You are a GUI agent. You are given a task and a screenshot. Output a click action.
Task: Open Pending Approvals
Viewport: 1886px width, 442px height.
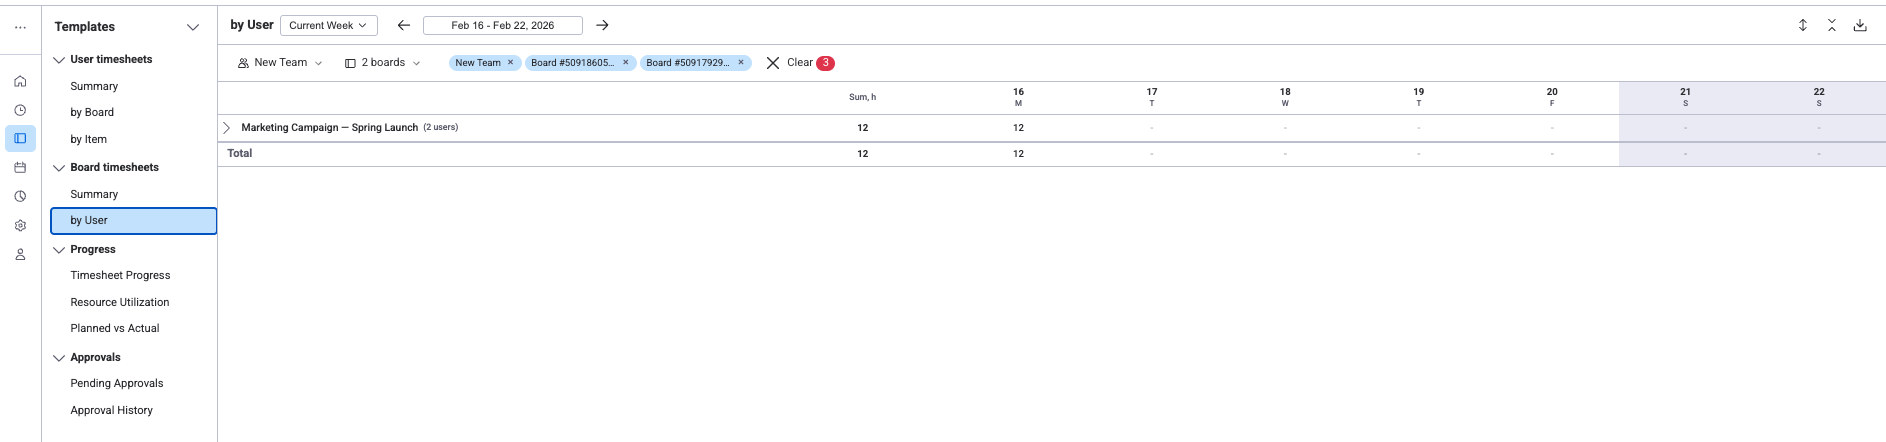(117, 383)
